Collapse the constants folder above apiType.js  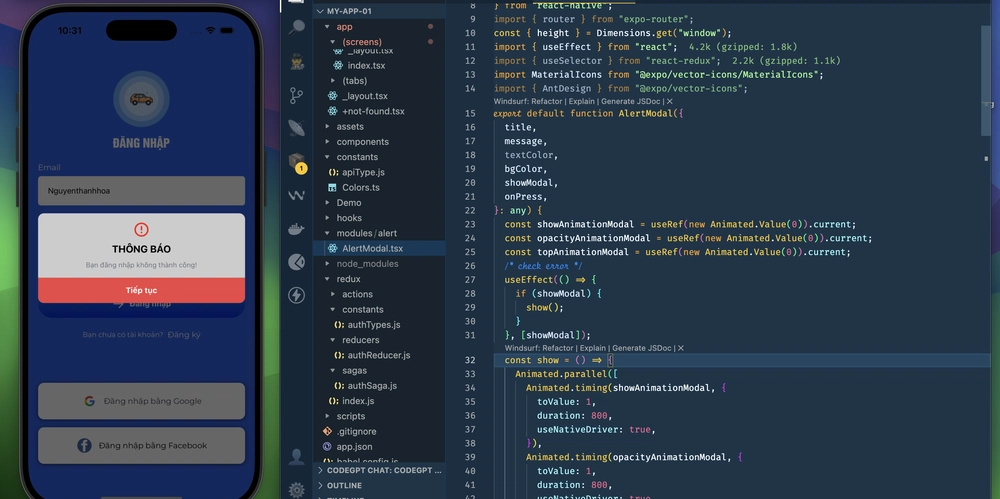[357, 157]
